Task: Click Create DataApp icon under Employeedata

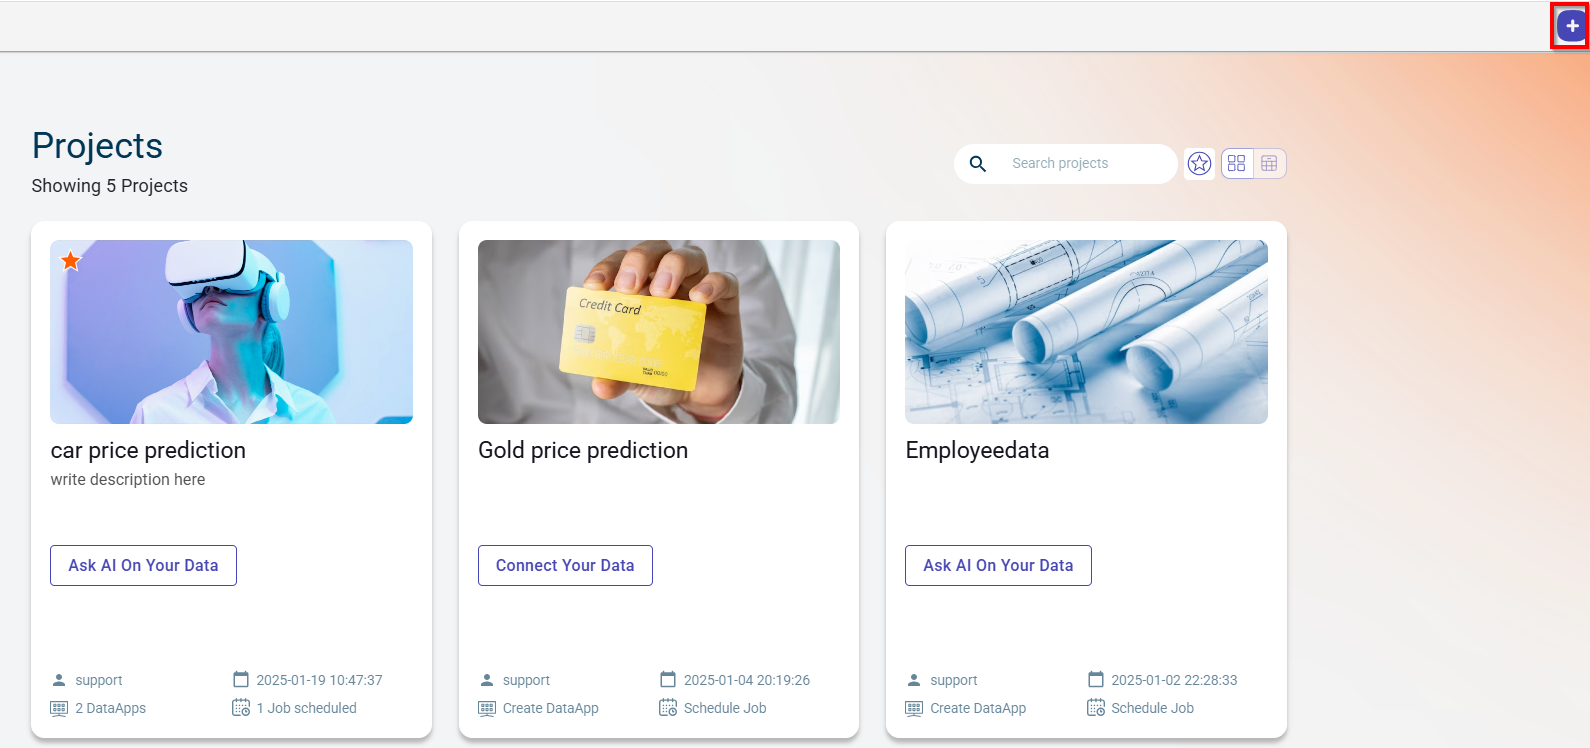Action: (x=914, y=708)
